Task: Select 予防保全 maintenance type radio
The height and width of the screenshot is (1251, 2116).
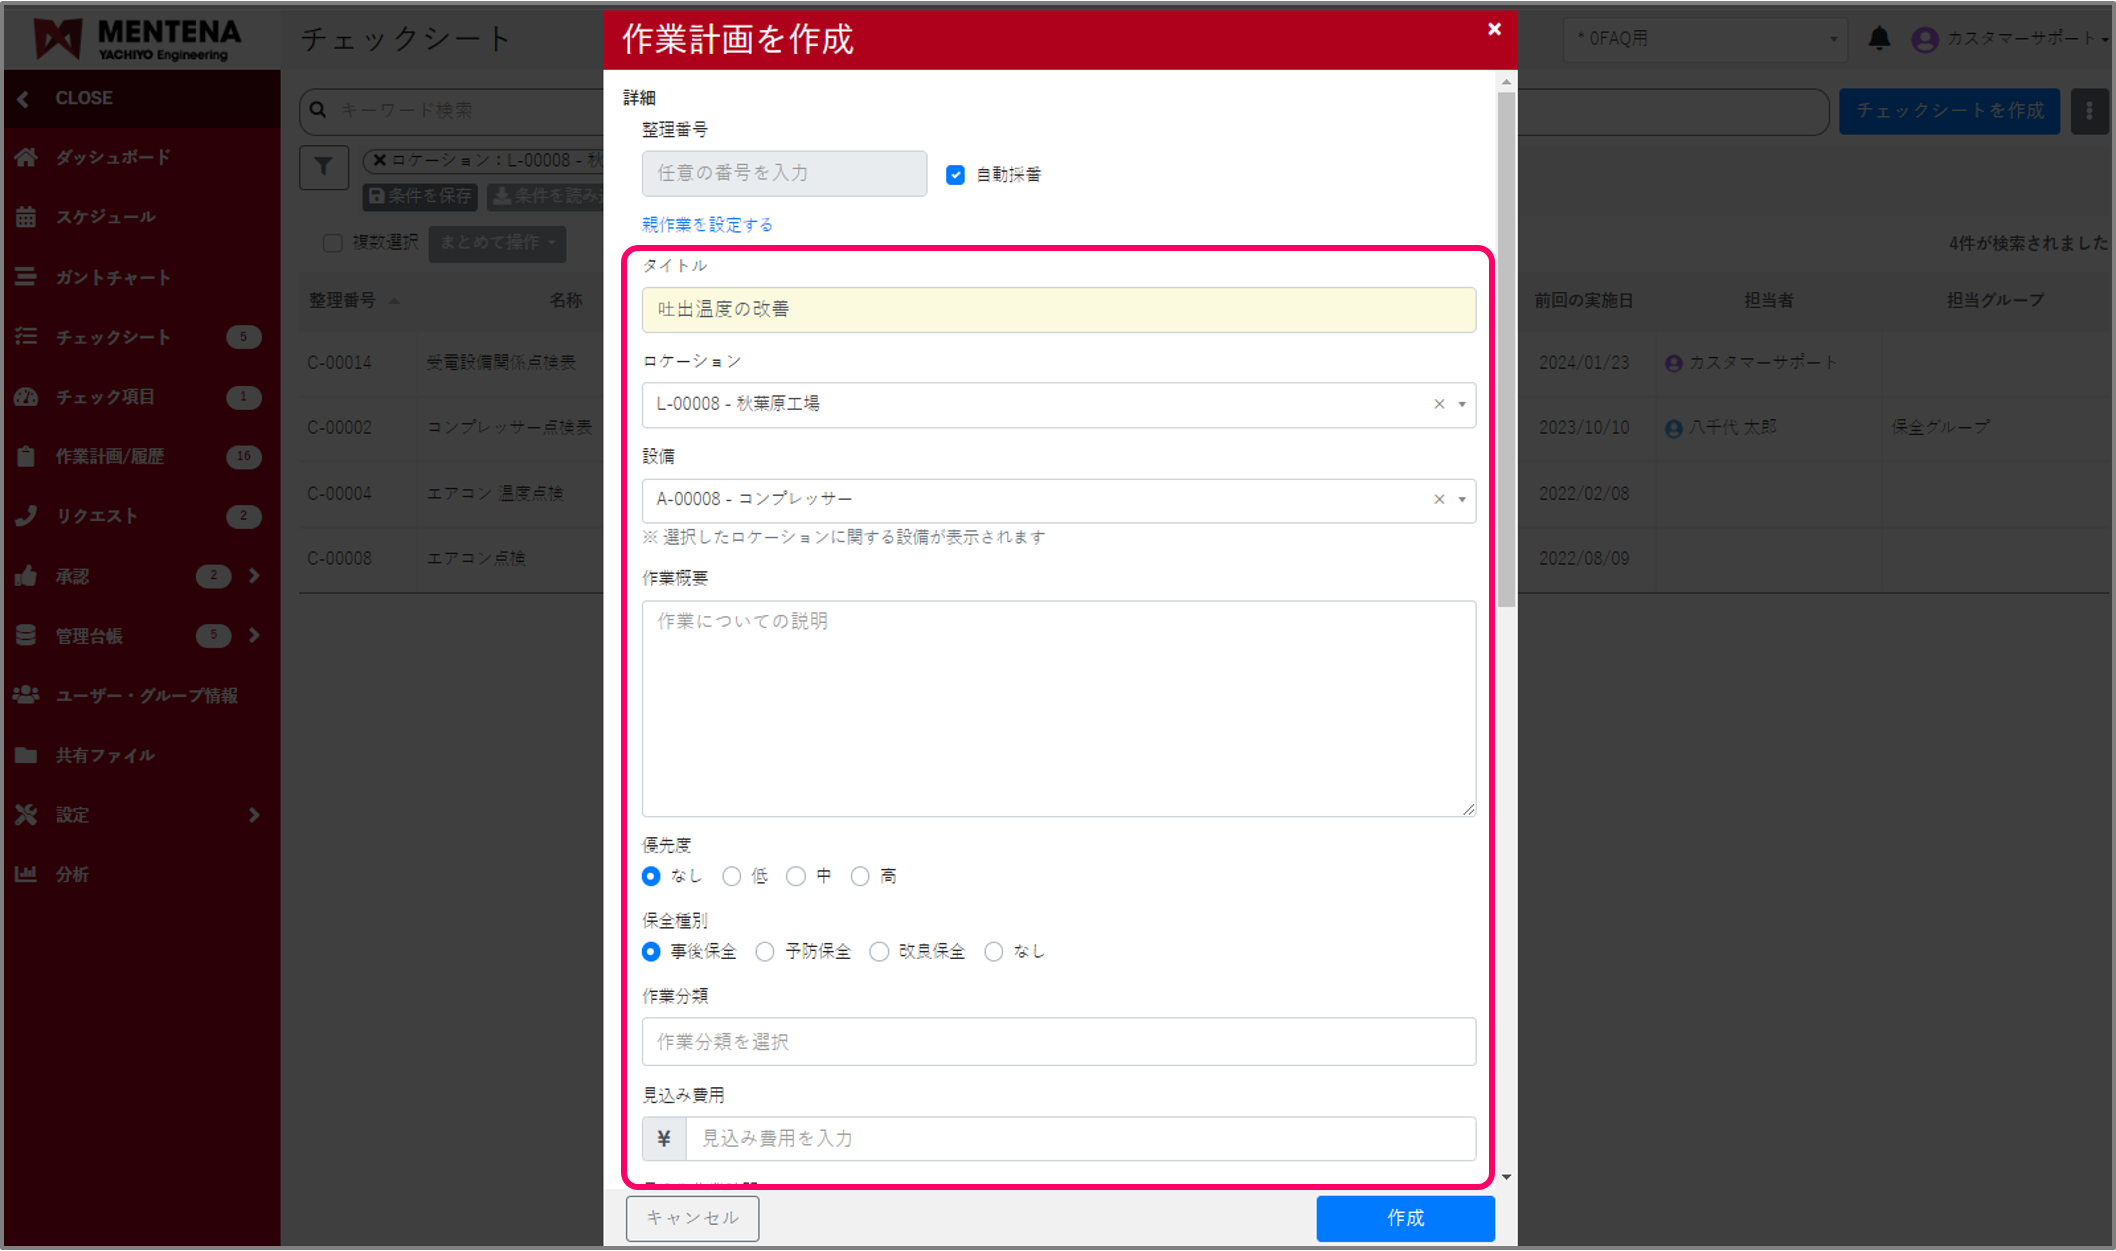Action: click(765, 952)
